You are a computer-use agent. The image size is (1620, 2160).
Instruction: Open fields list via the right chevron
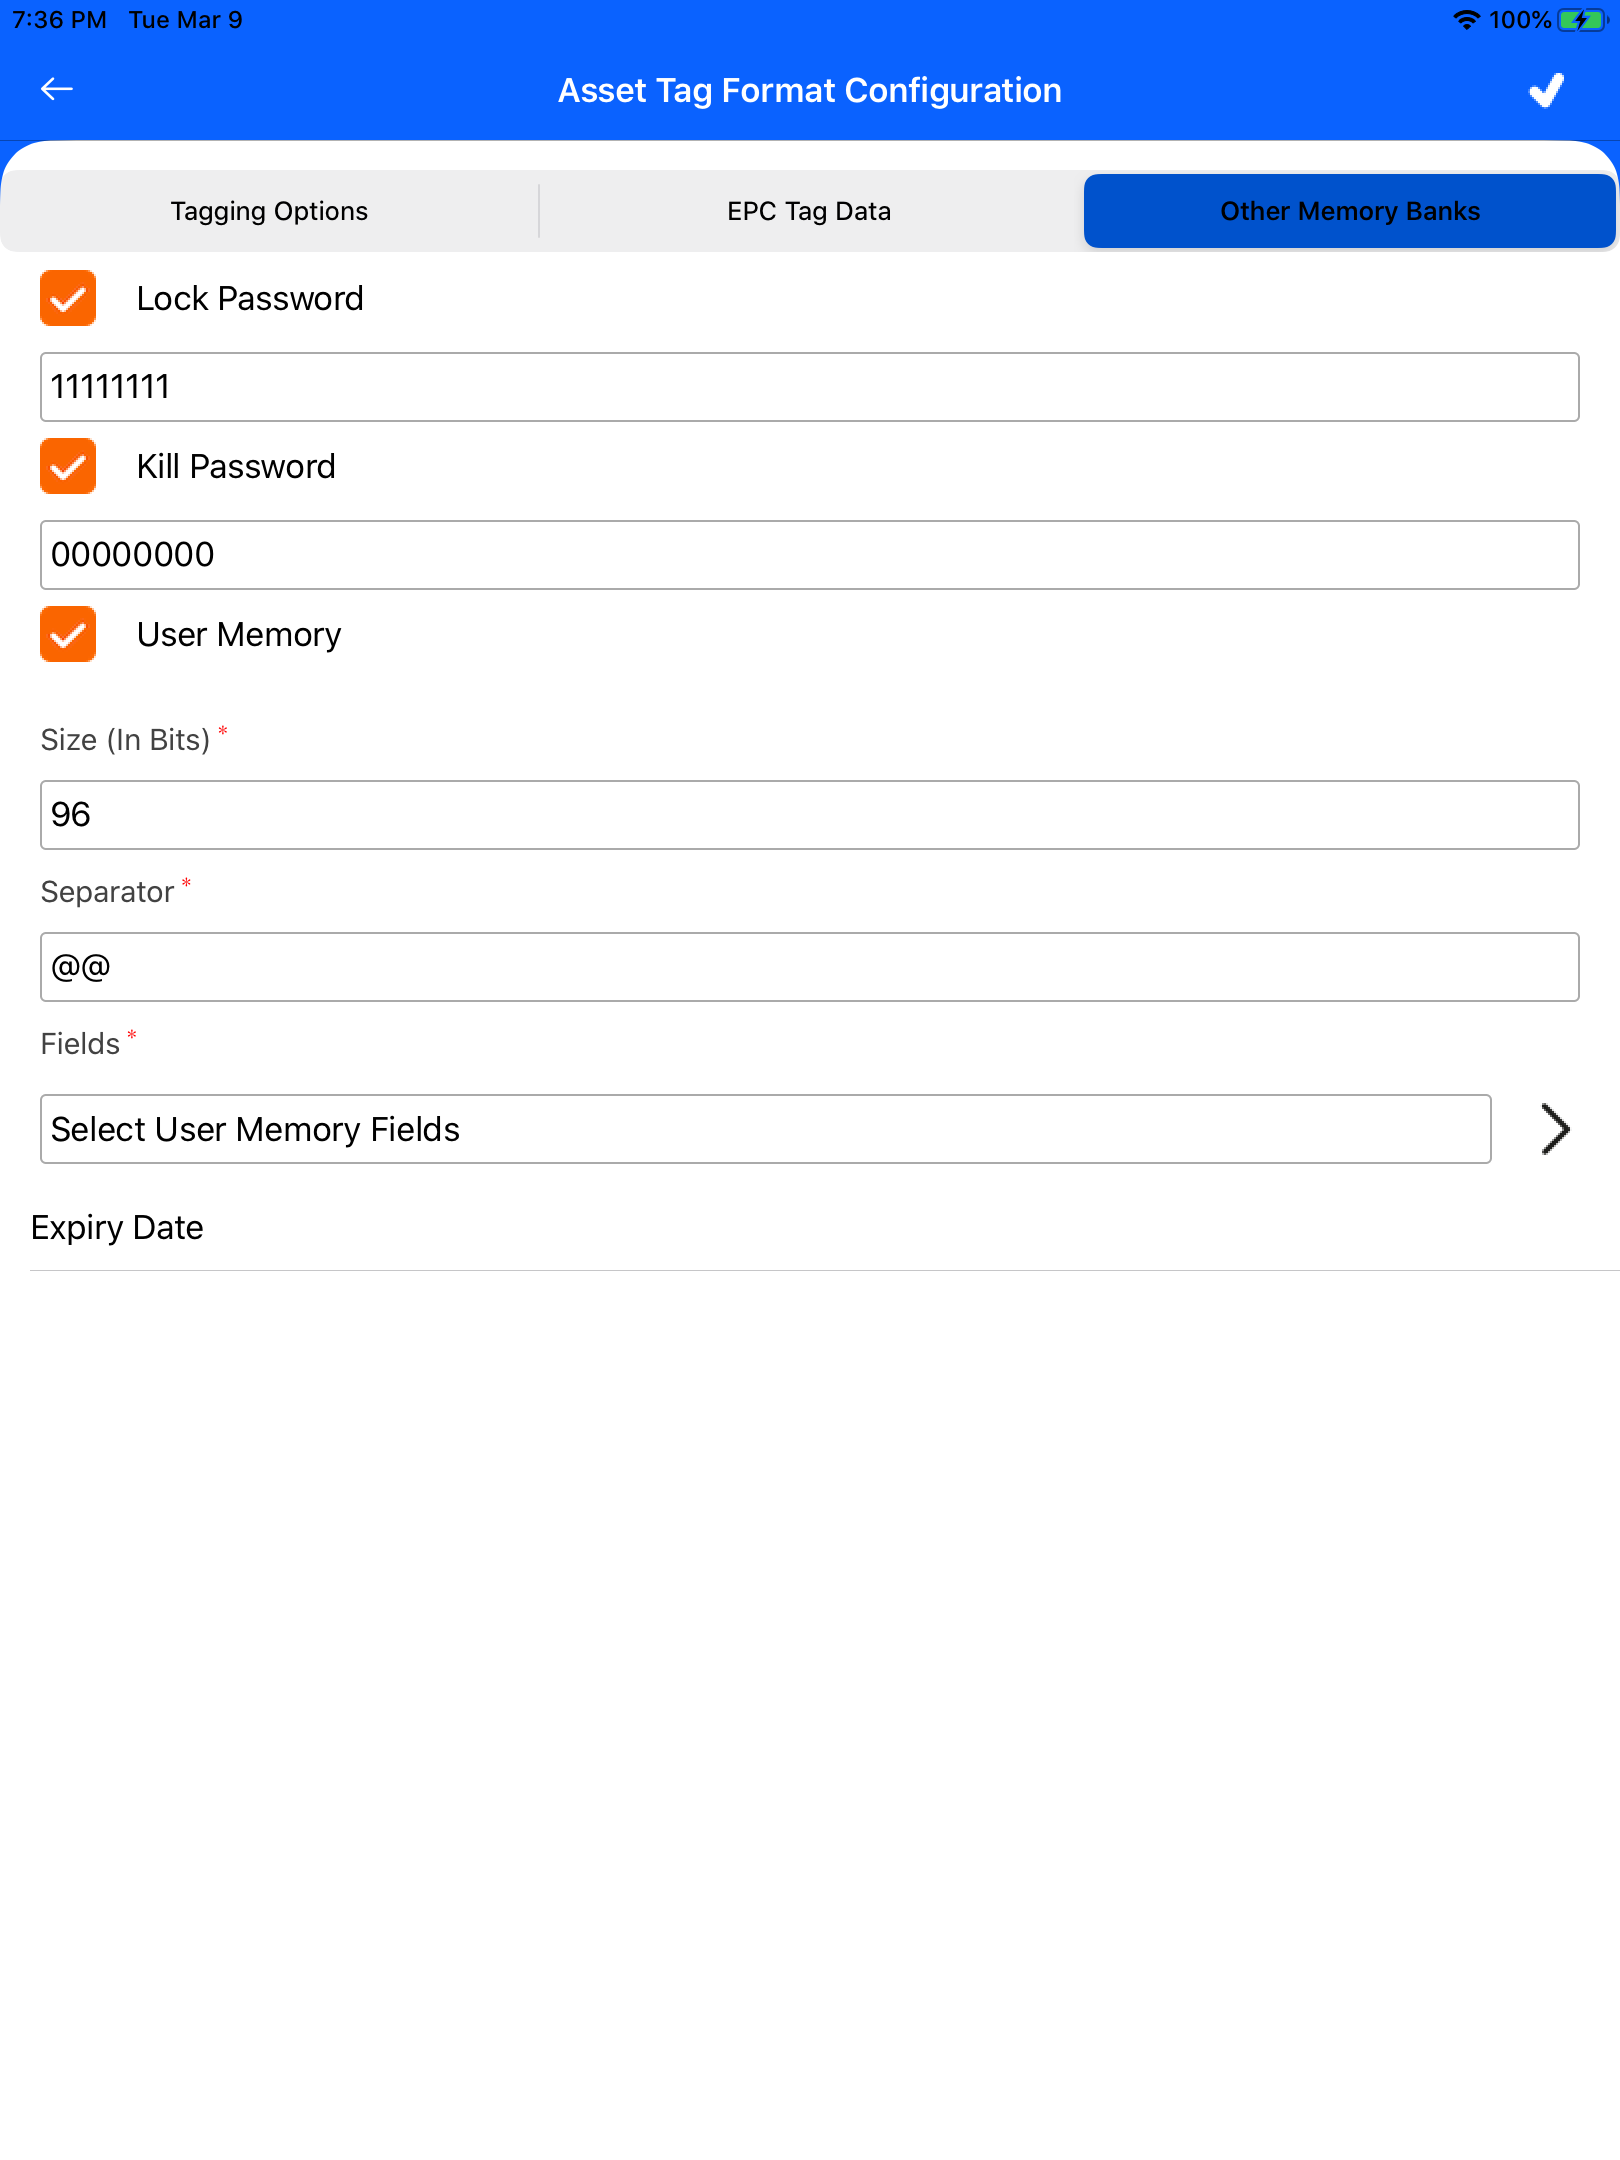[x=1555, y=1129]
